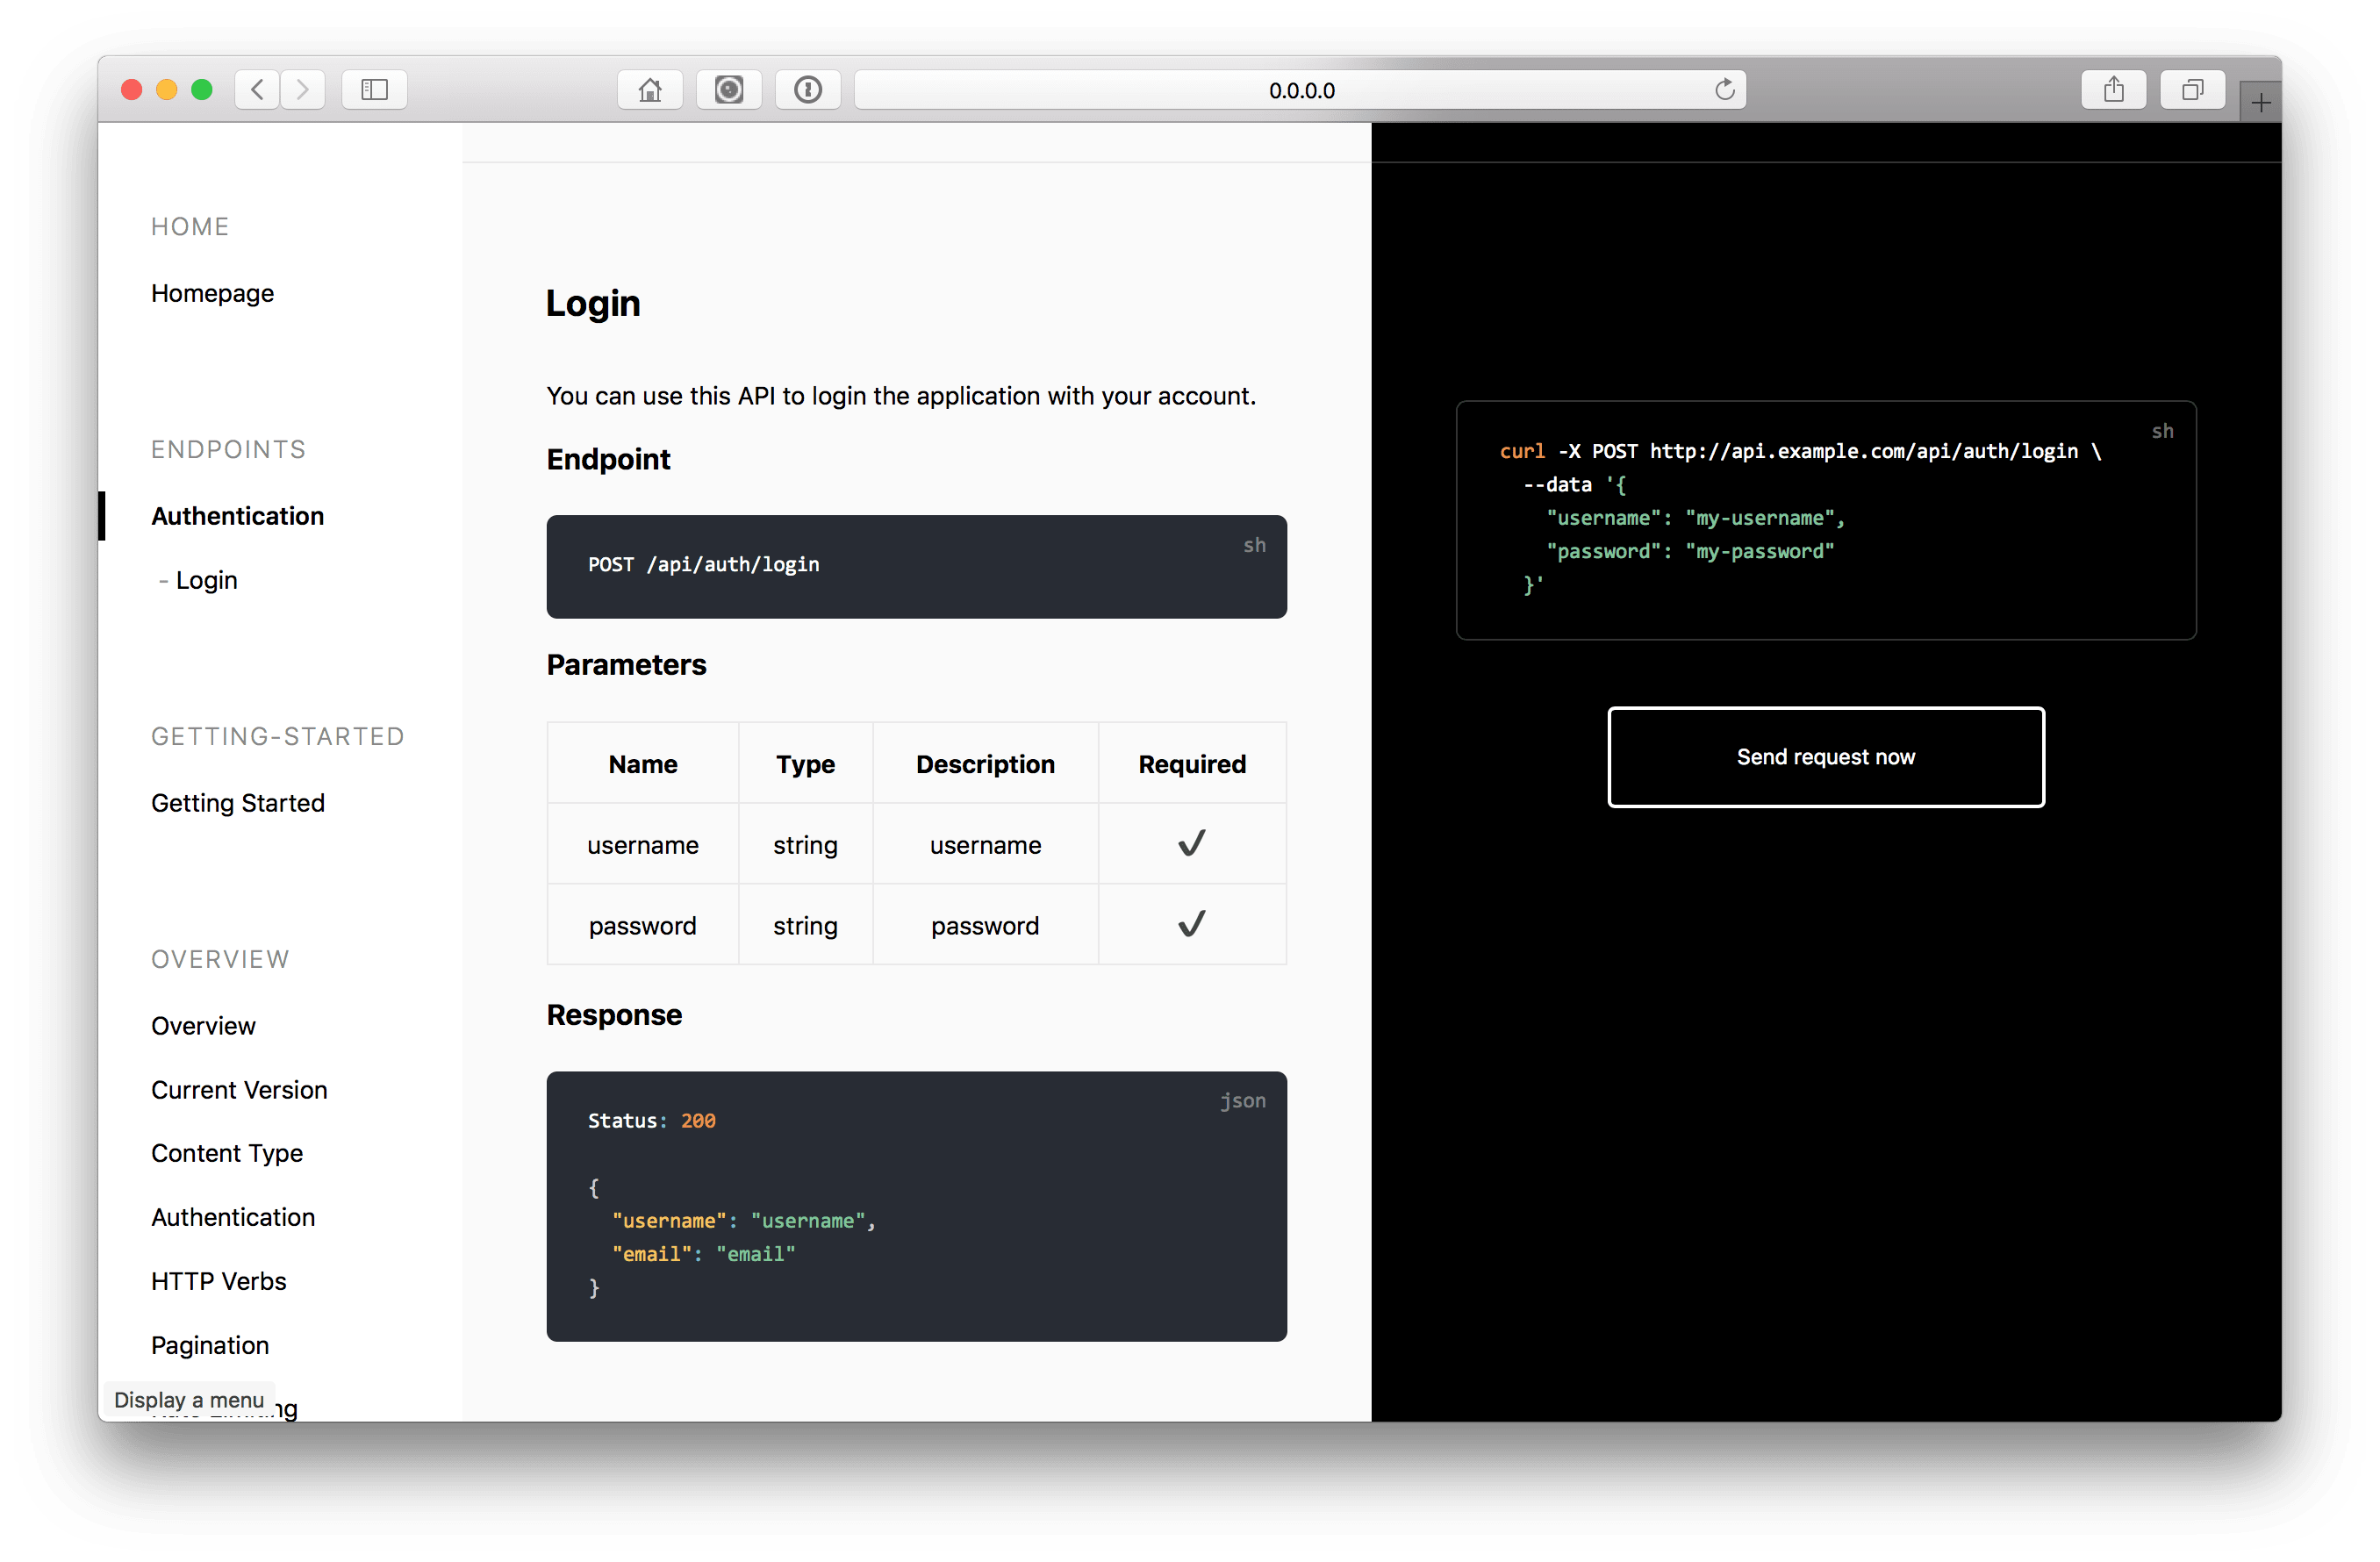Open Pagination in the sidebar

pyautogui.click(x=210, y=1345)
